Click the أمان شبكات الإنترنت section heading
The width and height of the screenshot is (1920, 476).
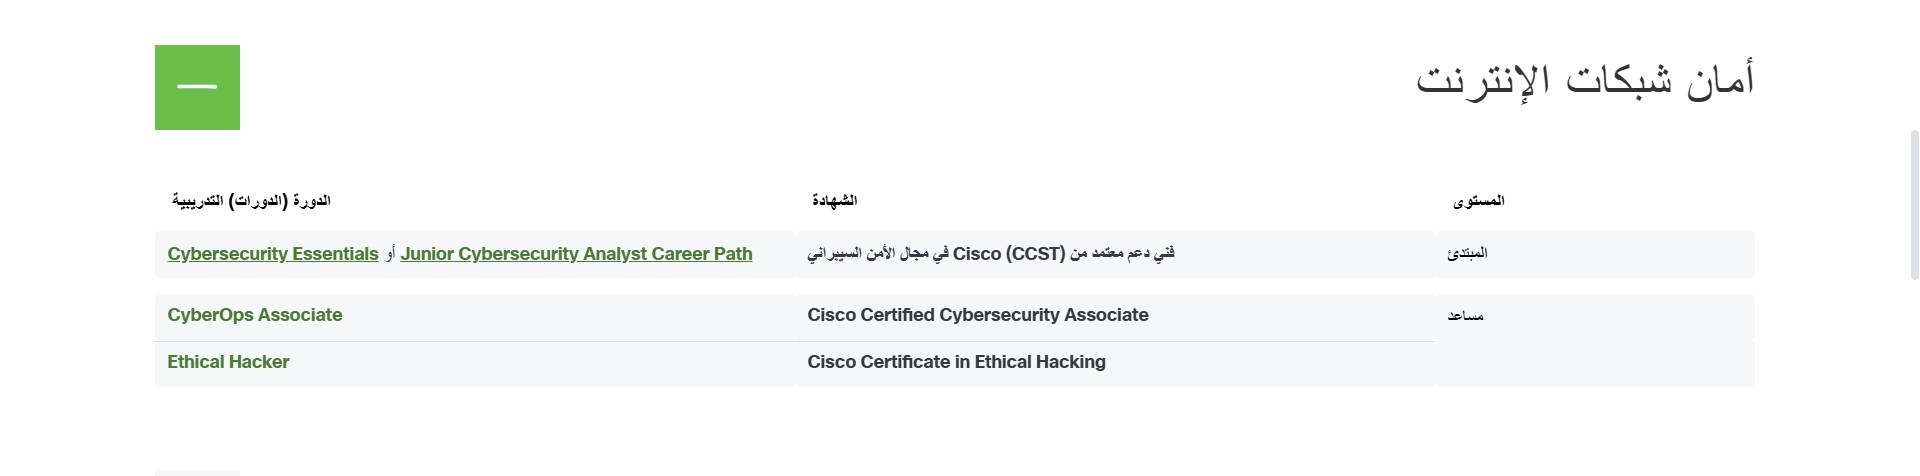[x=1585, y=80]
